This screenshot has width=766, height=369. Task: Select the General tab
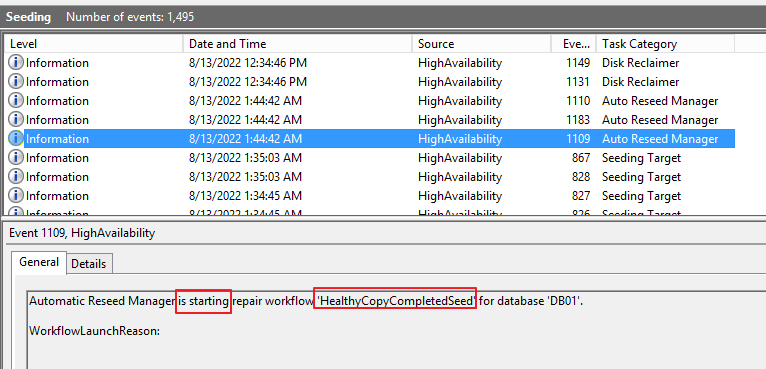pyautogui.click(x=39, y=262)
